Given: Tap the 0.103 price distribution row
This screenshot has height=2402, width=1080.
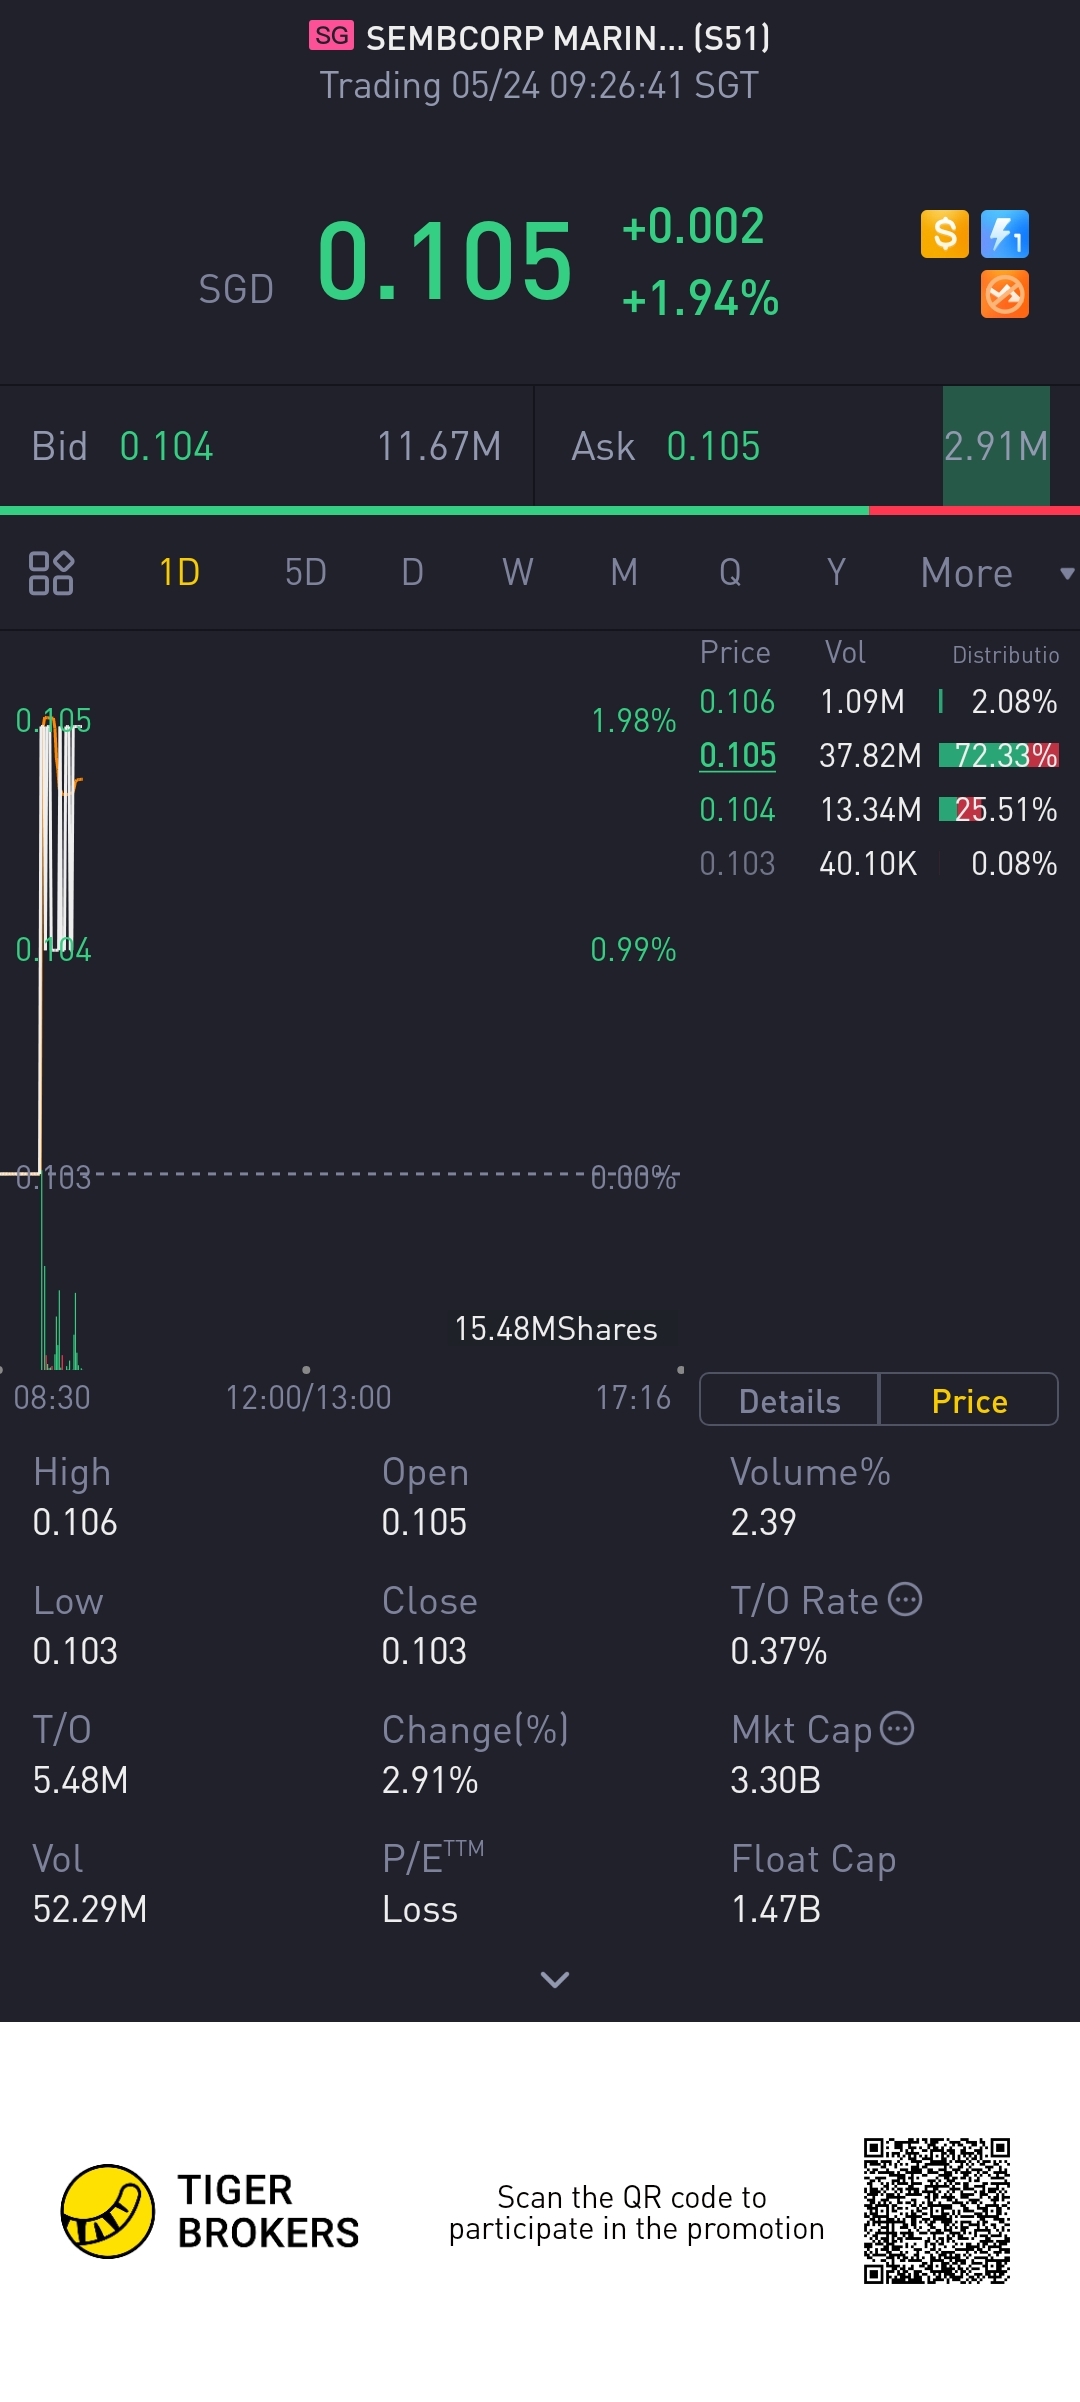Looking at the screenshot, I should [x=879, y=864].
